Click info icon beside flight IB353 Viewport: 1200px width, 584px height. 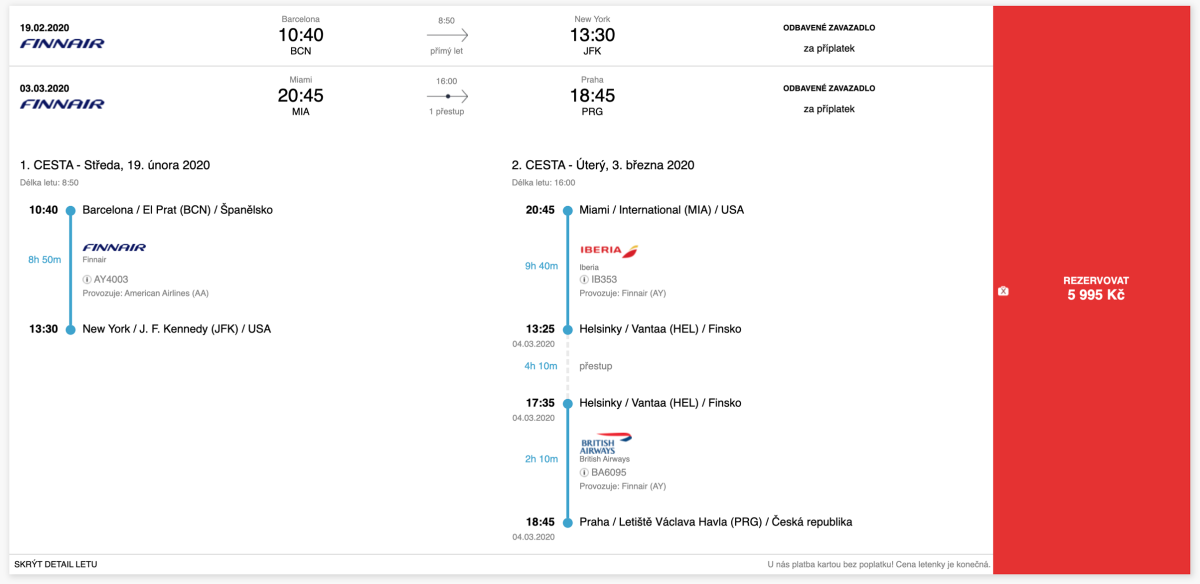[x=584, y=280]
